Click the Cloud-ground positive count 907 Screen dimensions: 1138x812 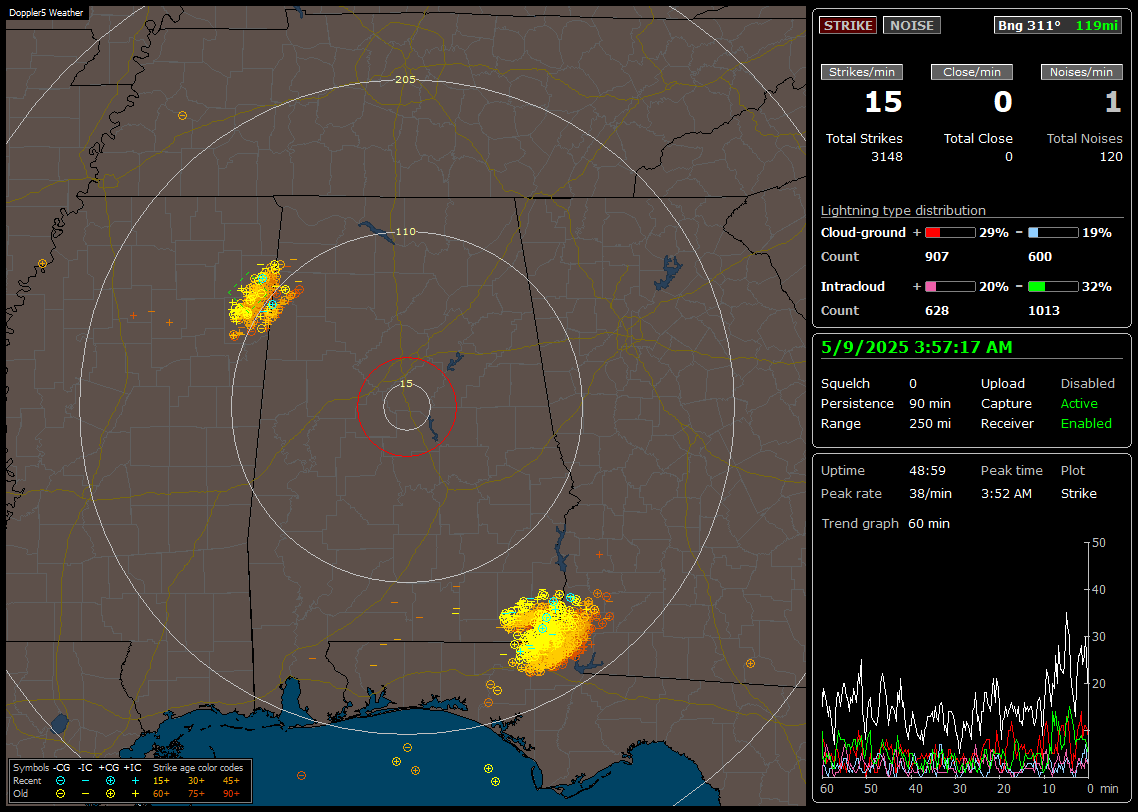(937, 257)
